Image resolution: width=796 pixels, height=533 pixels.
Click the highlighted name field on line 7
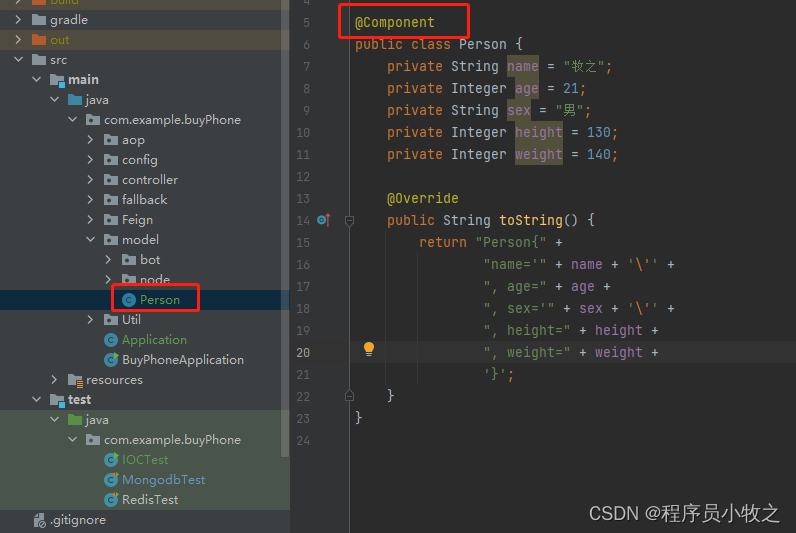522,66
